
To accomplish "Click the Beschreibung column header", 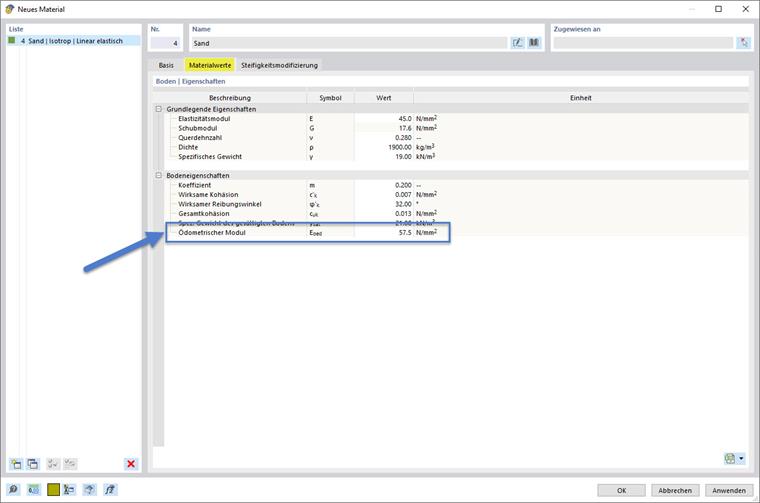I will [x=230, y=98].
